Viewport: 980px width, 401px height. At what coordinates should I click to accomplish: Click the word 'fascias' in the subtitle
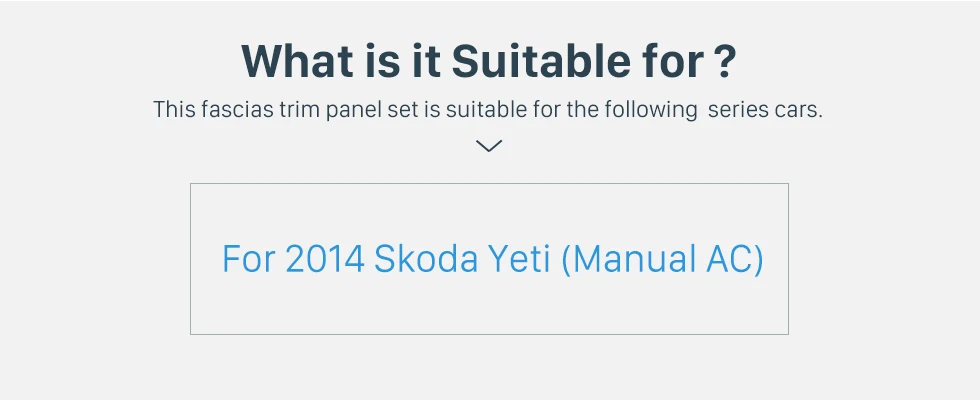(238, 110)
